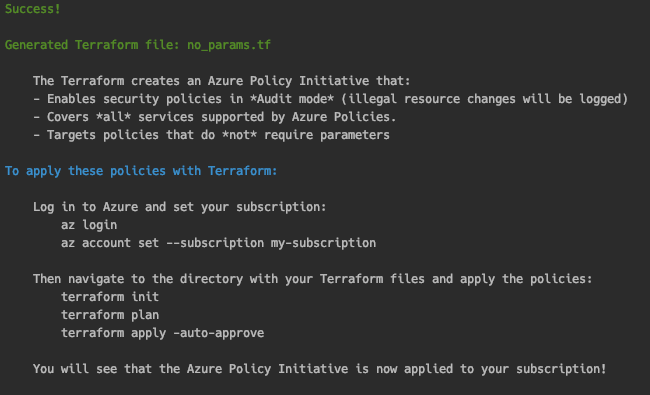Click 'Then navigate to the directory' instruction line

tap(313, 279)
